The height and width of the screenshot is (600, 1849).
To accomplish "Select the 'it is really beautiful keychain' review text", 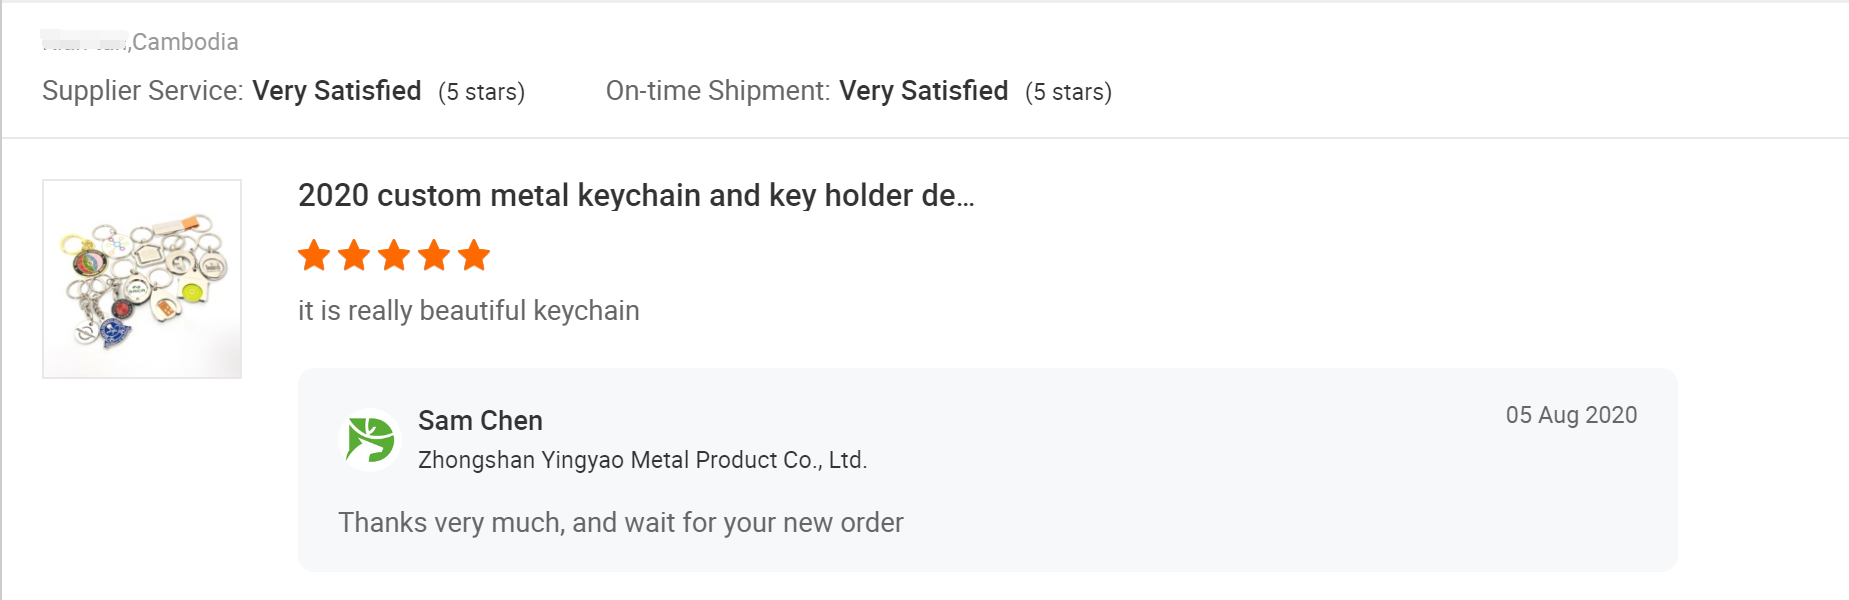I will [x=469, y=311].
